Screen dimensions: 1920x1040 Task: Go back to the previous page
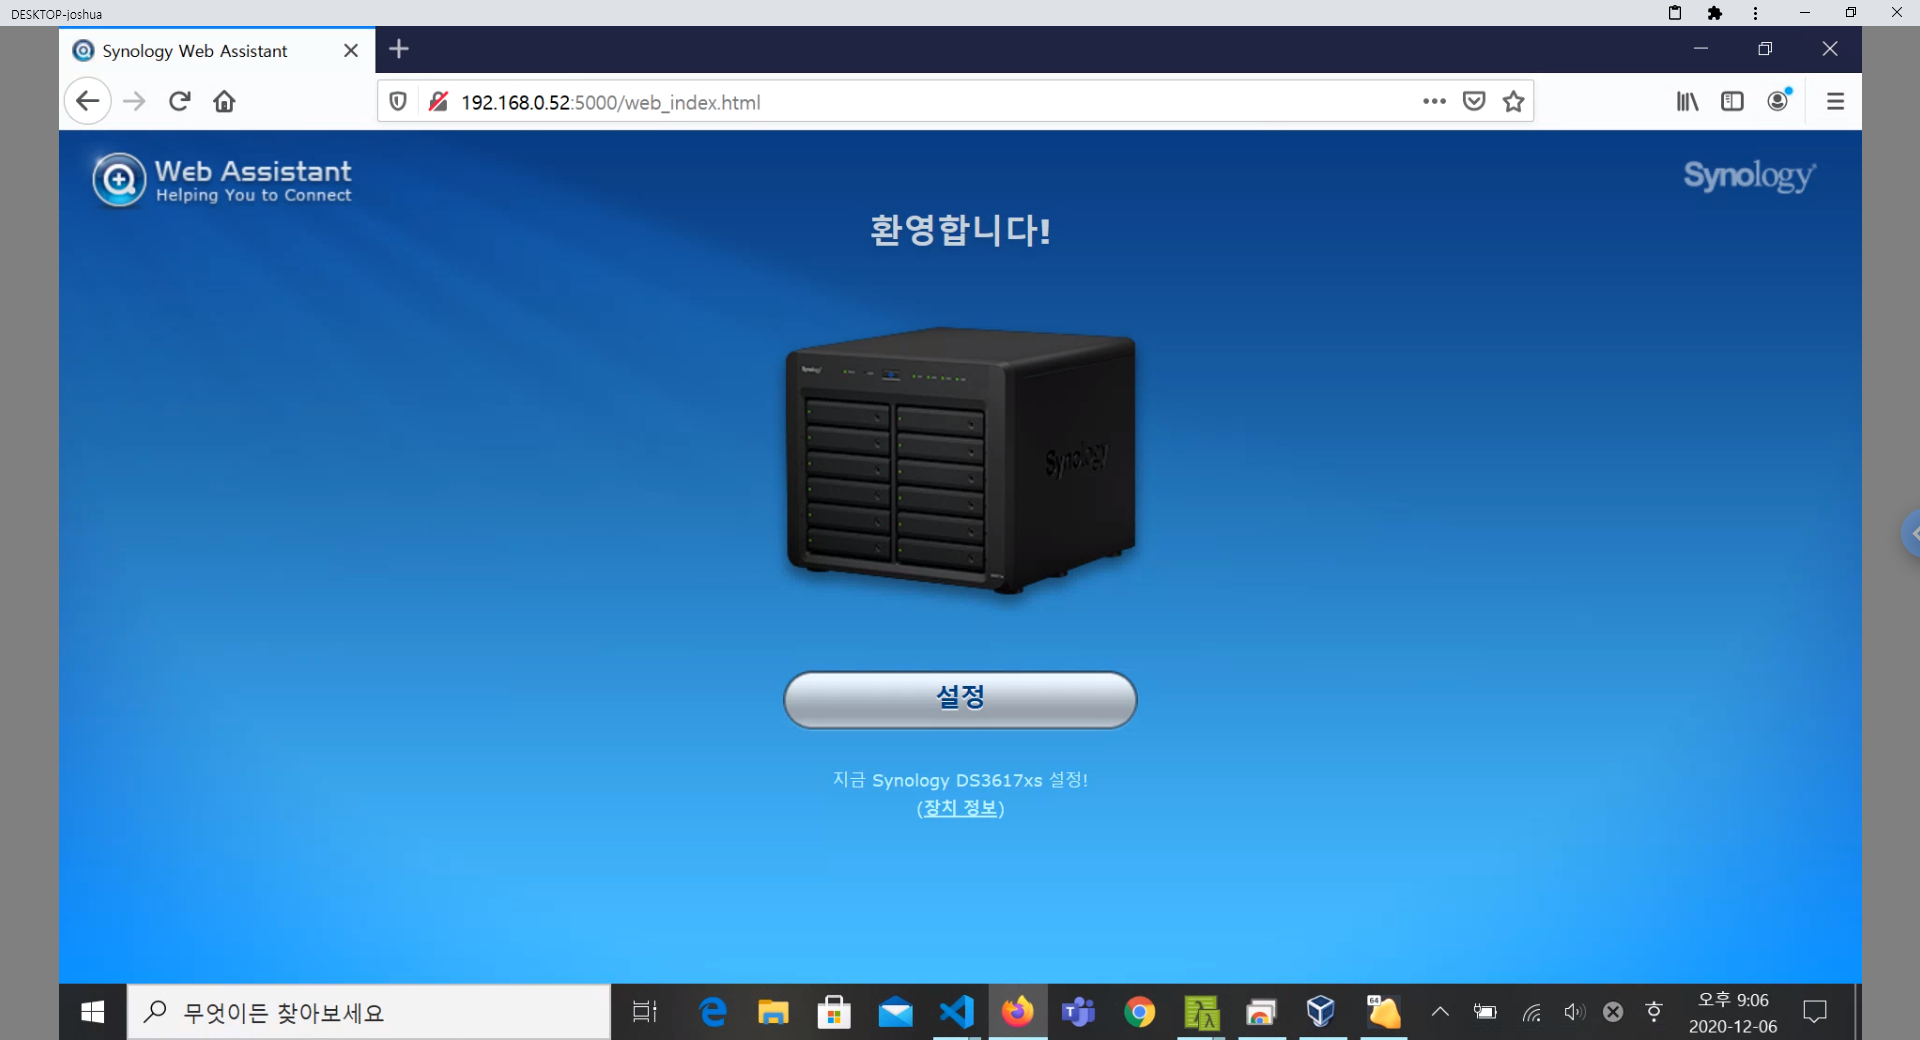(88, 101)
